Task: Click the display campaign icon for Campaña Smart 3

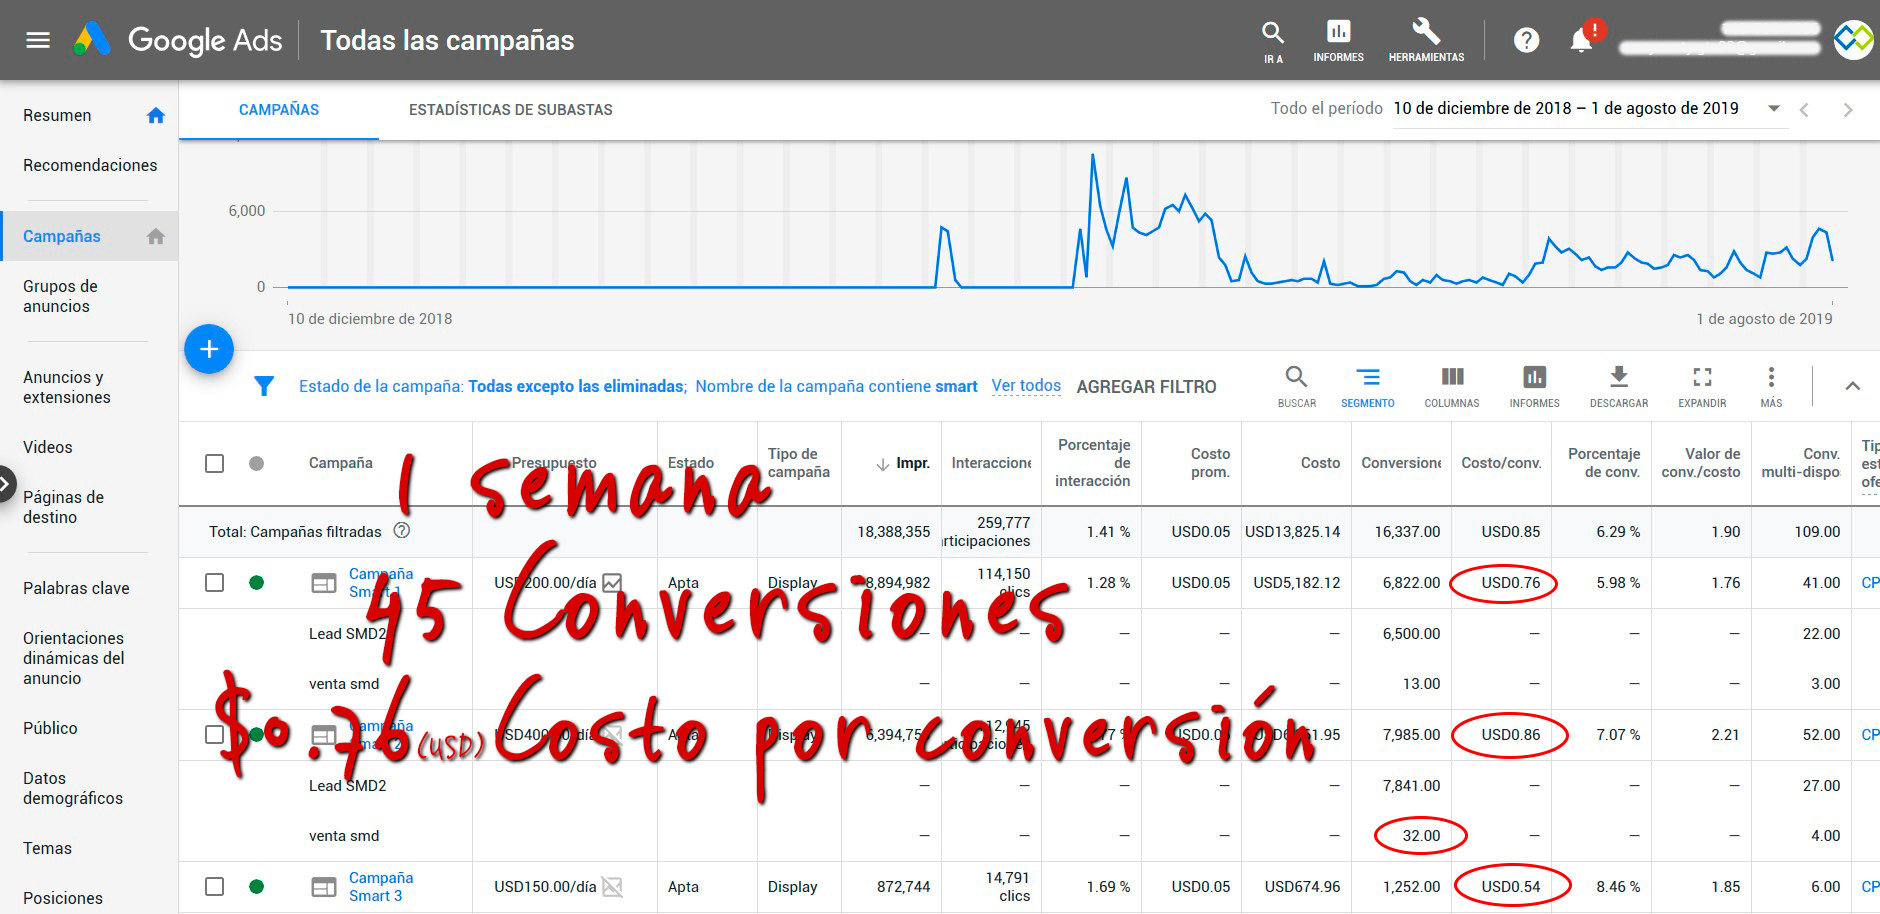Action: [x=324, y=887]
